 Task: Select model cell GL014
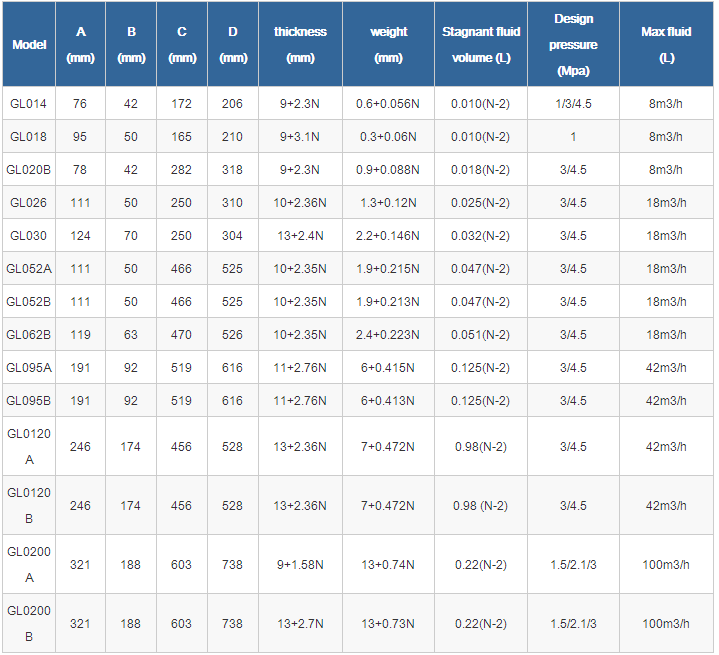coord(28,104)
